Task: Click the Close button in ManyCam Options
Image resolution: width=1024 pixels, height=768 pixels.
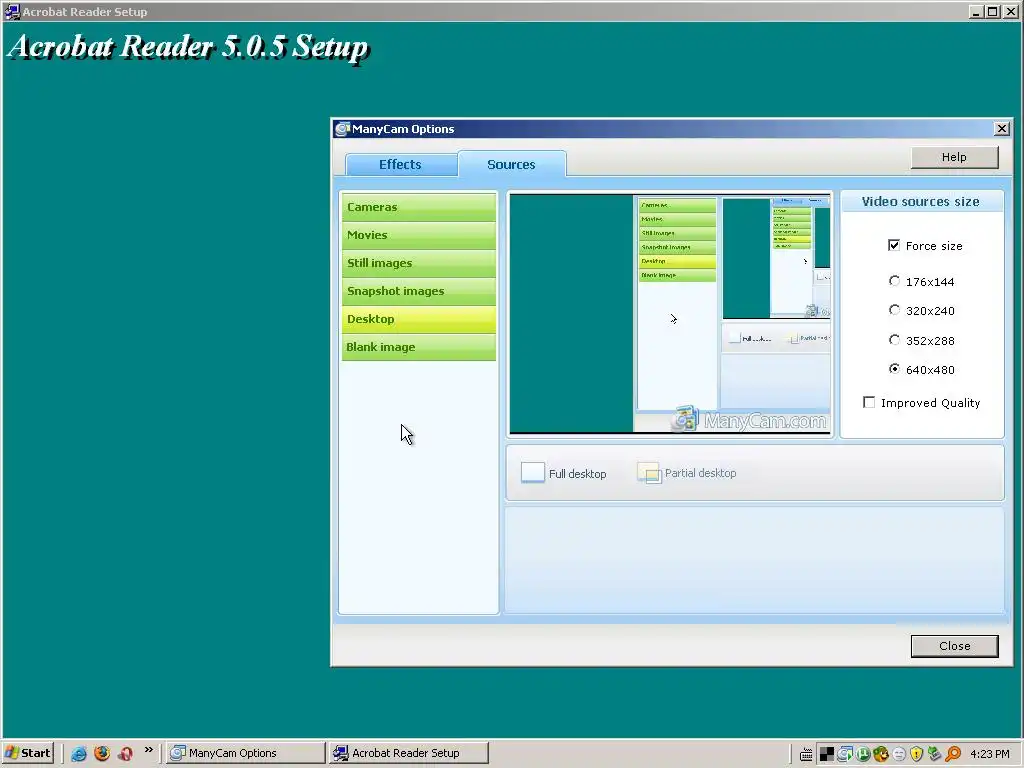Action: coord(954,646)
